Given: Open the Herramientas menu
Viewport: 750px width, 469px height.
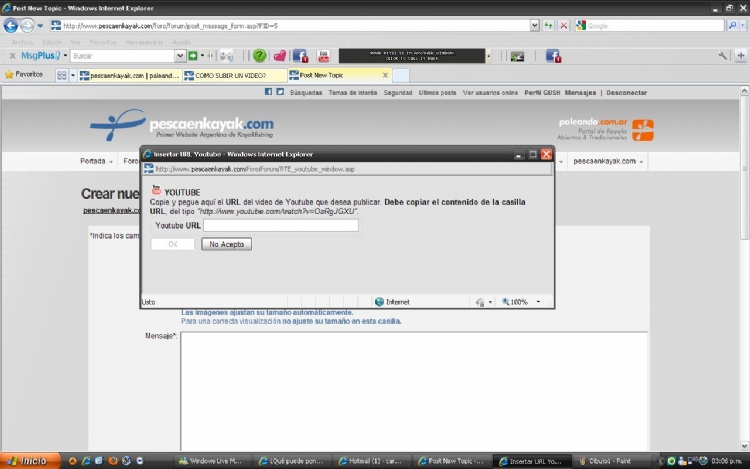Looking at the screenshot, I should (x=144, y=42).
